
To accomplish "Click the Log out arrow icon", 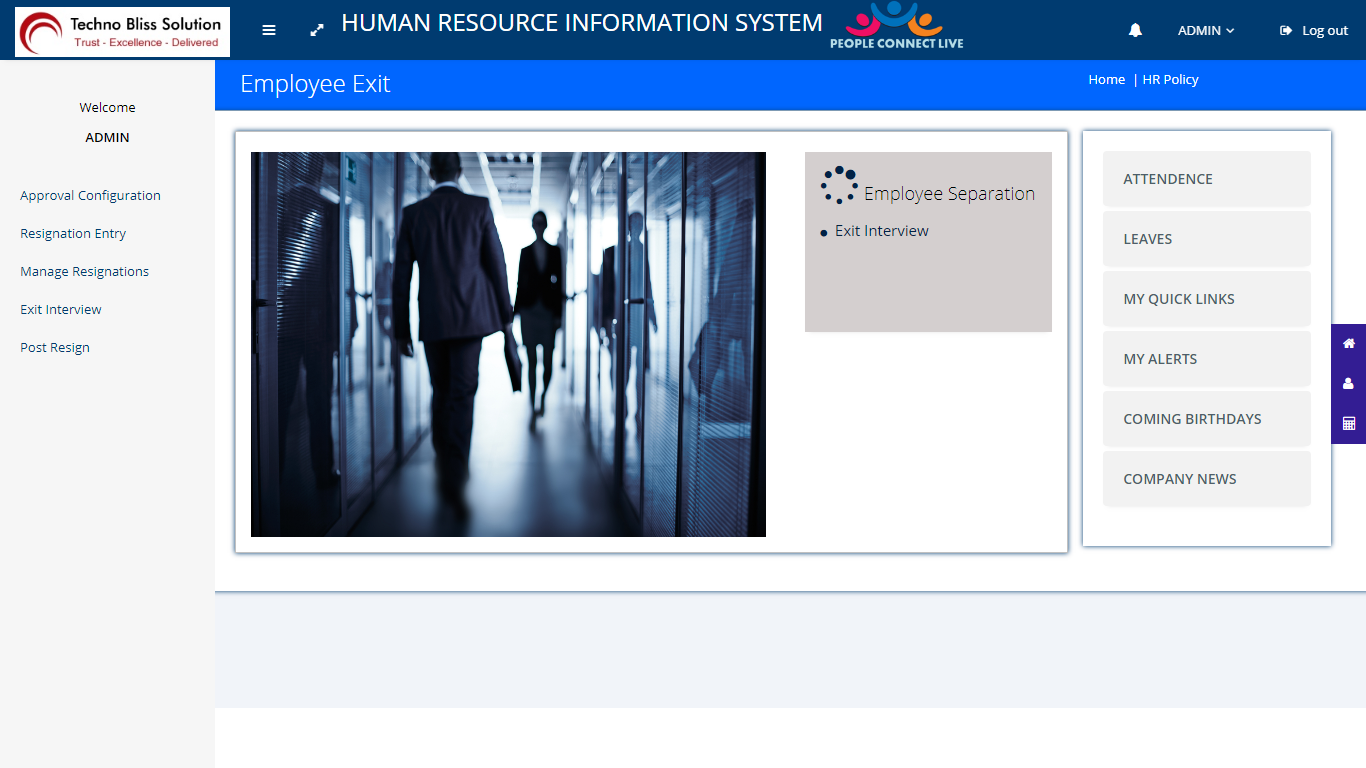I will pyautogui.click(x=1286, y=31).
